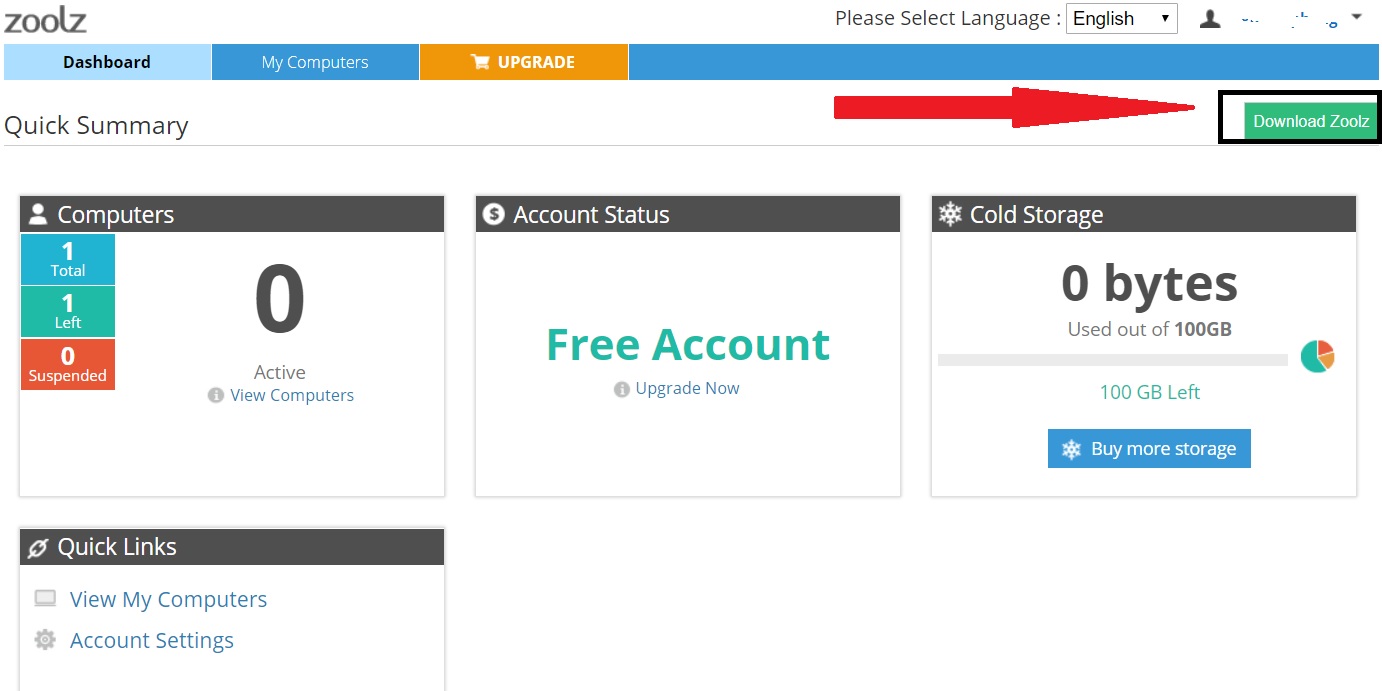Click the pie chart storage icon
This screenshot has width=1382, height=691.
[1317, 356]
